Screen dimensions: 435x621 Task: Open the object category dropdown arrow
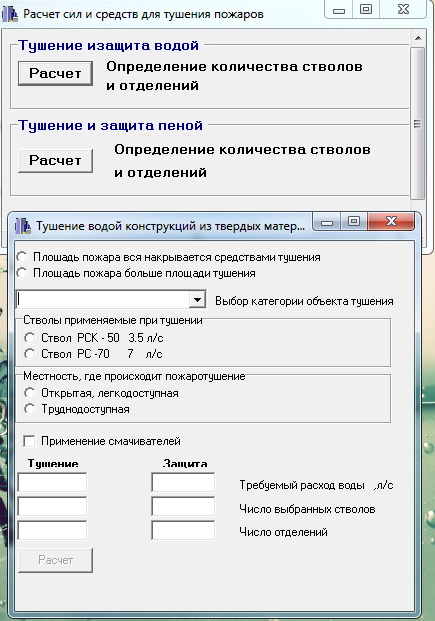[197, 300]
